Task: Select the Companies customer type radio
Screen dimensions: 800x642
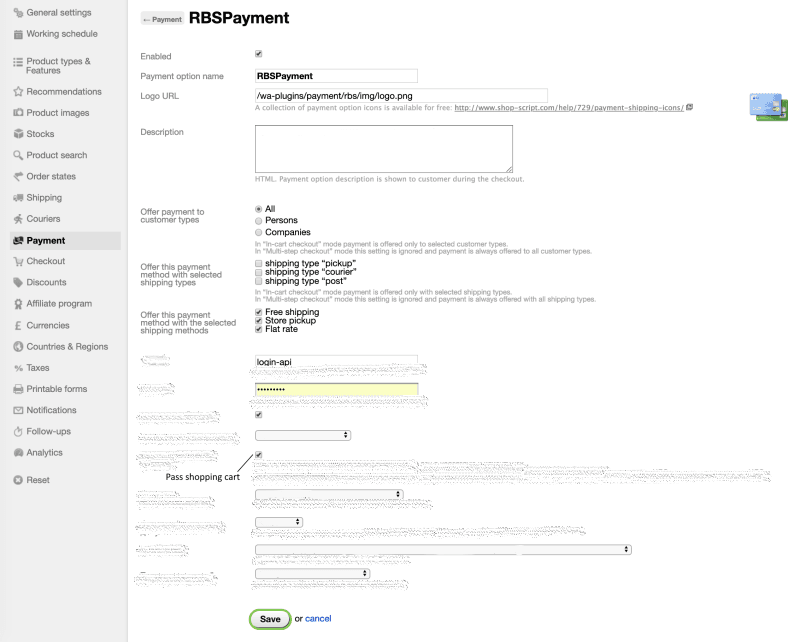Action: 259,232
